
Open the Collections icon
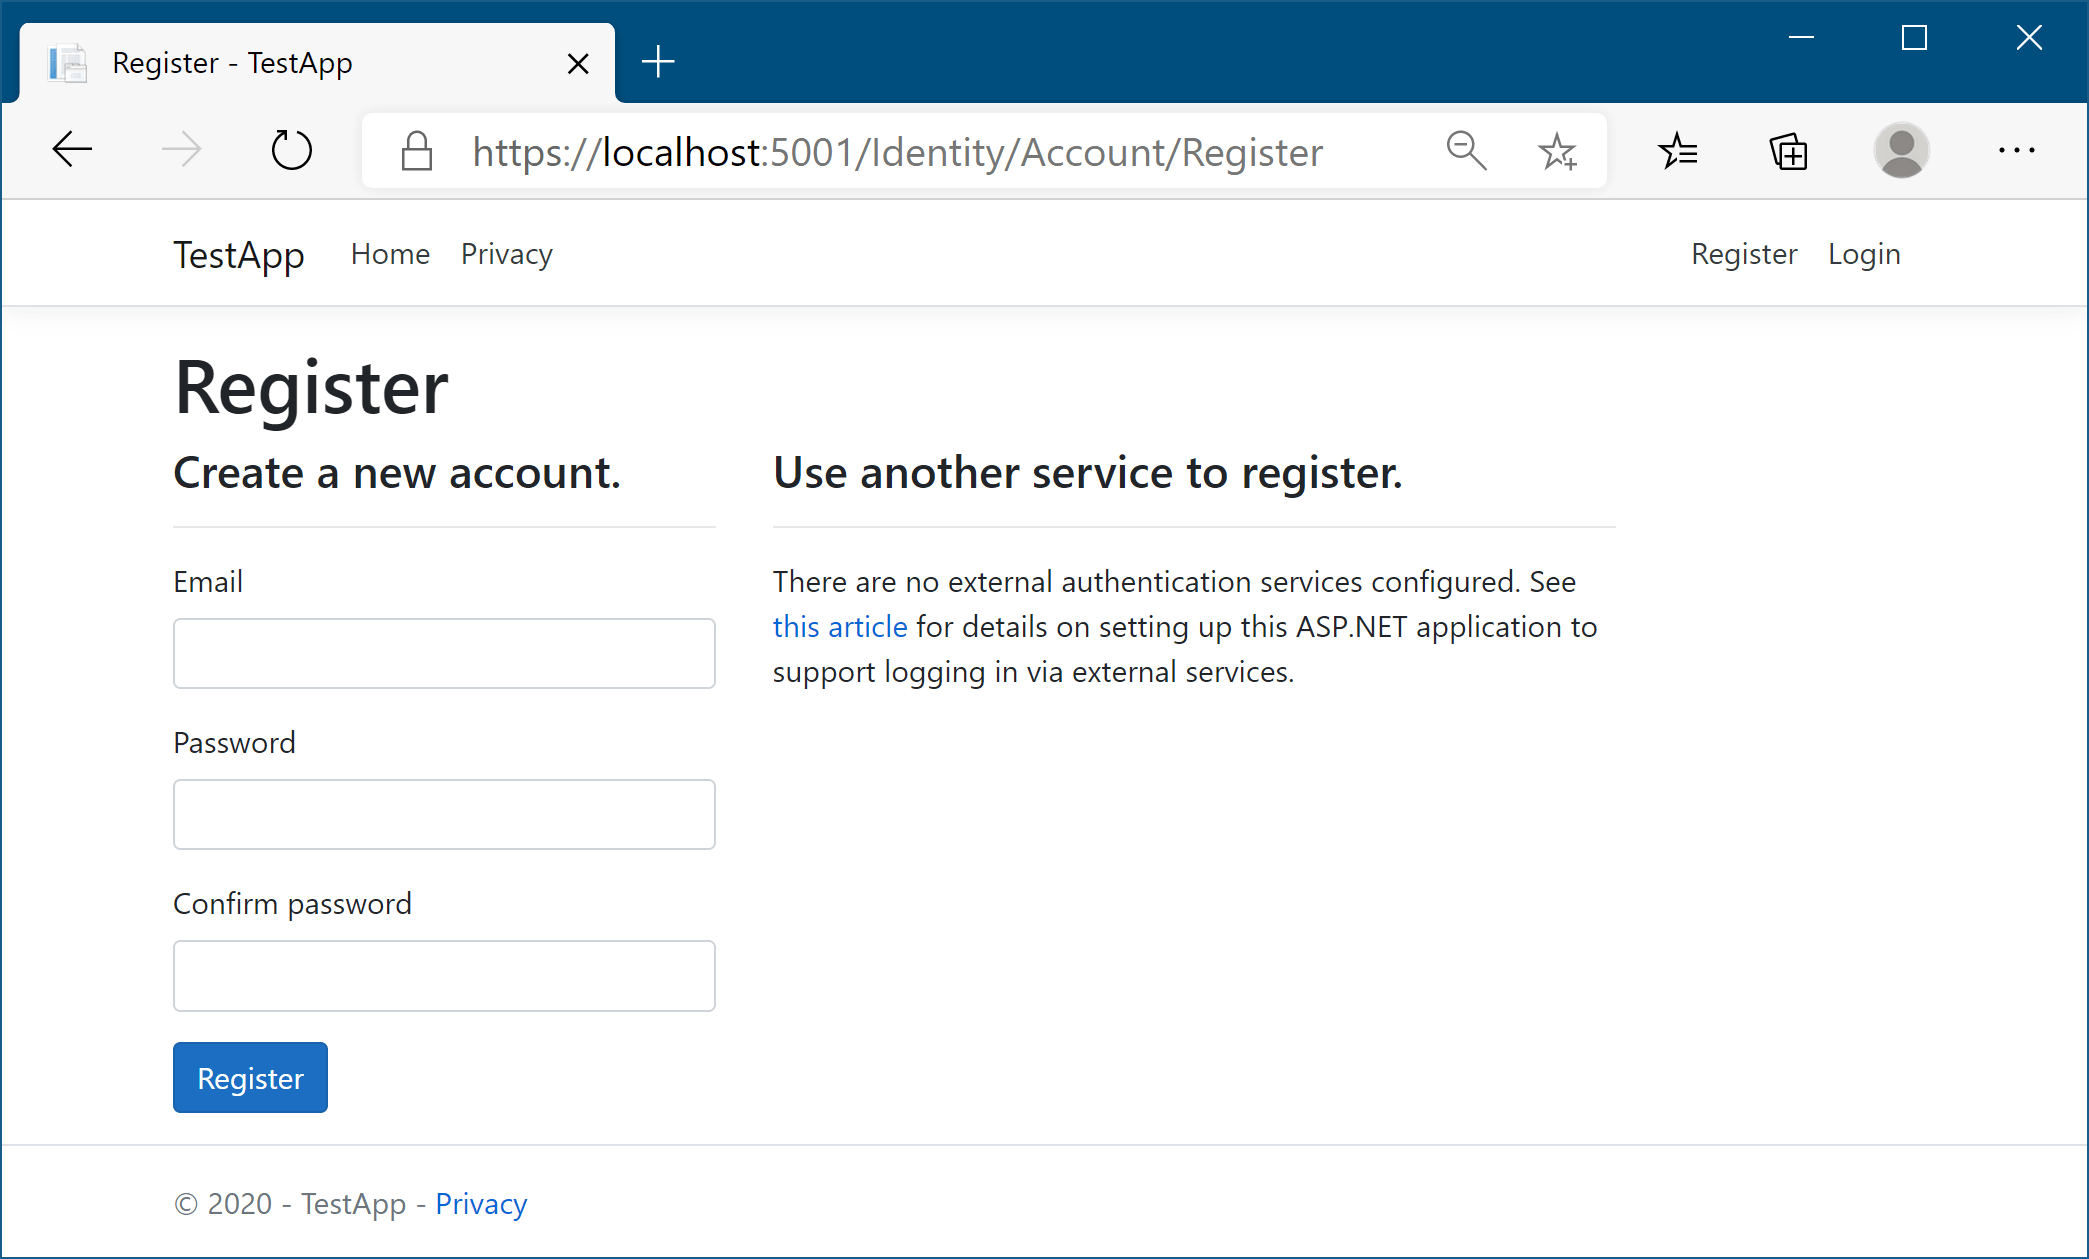pos(1788,152)
